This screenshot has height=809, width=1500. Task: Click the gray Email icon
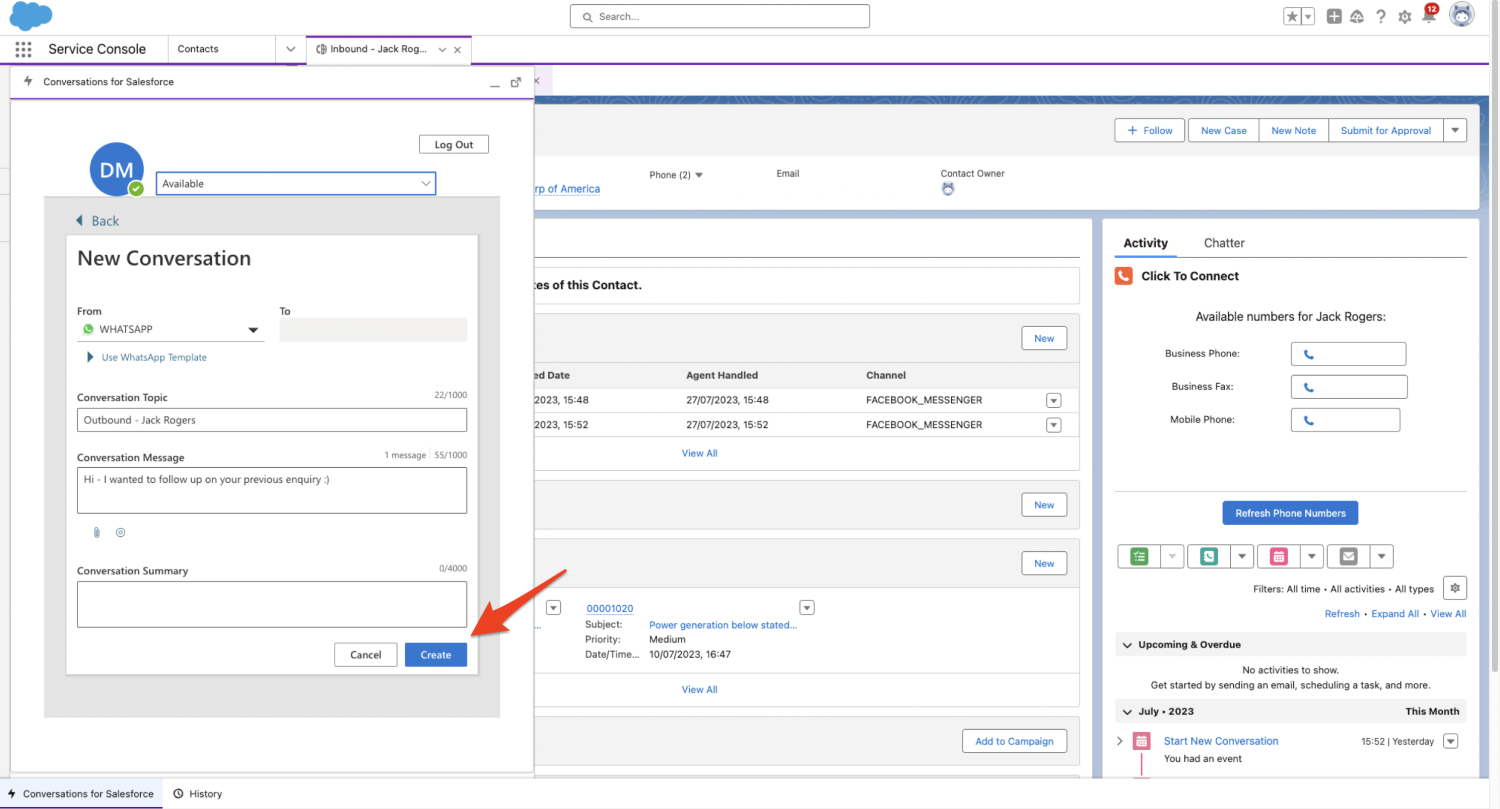pos(1348,557)
